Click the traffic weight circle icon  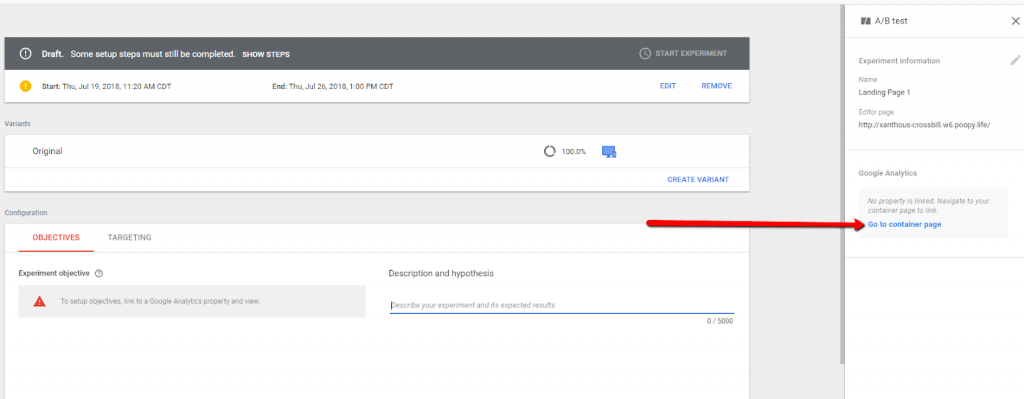[549, 151]
